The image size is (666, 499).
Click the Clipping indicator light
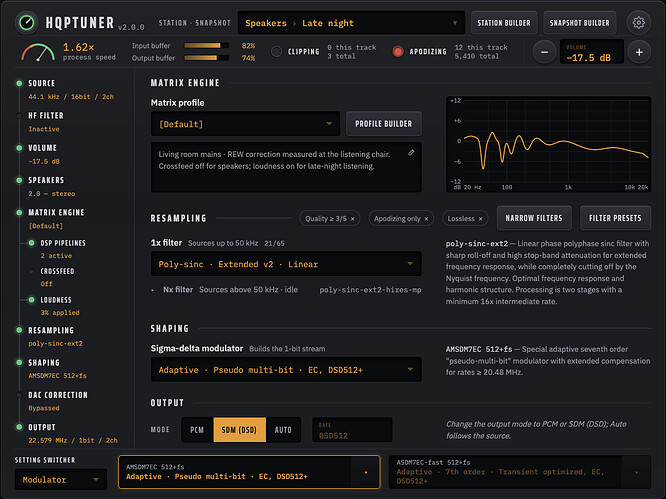point(277,51)
